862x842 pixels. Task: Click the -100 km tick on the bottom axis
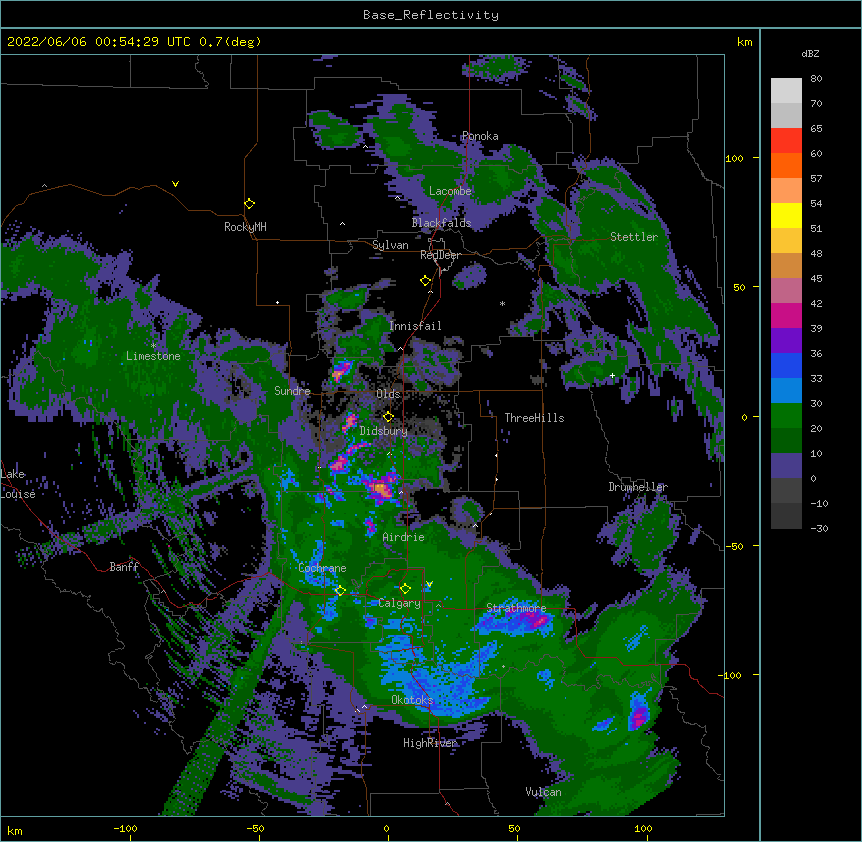tap(125, 828)
